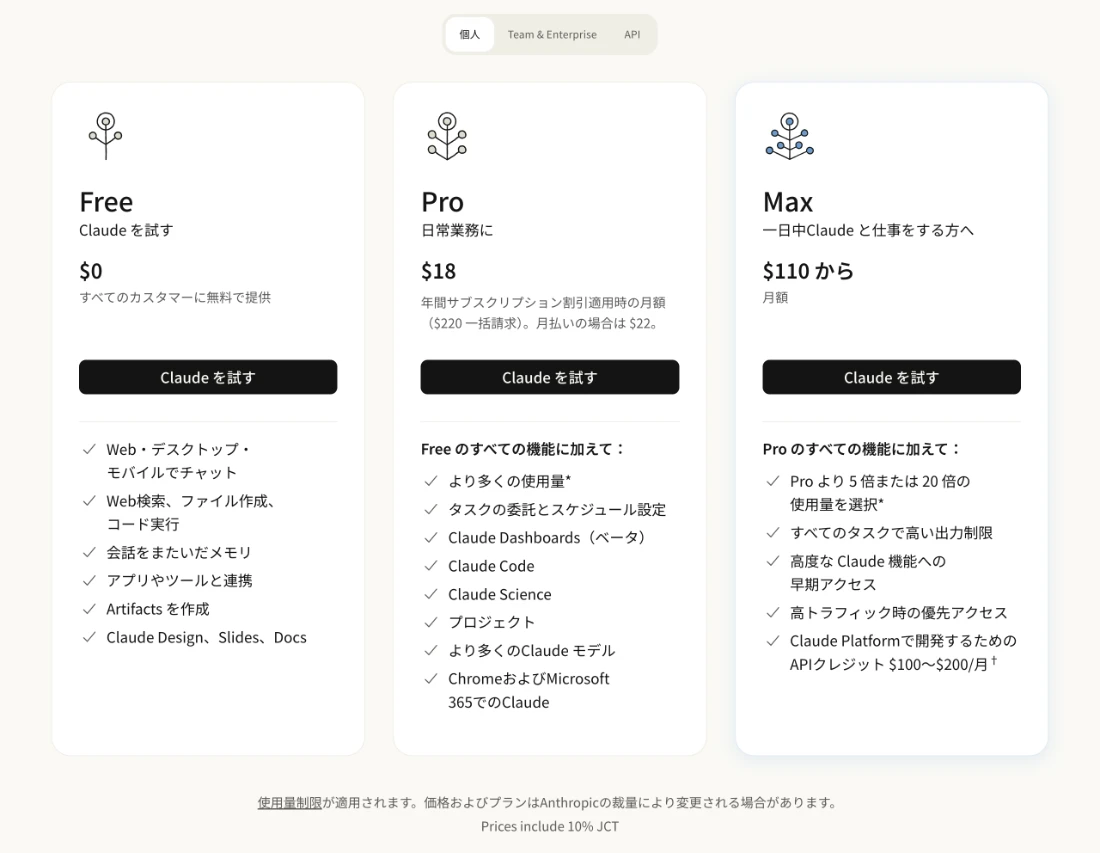Click checkmark beside Artifacts を作成

(x=89, y=609)
